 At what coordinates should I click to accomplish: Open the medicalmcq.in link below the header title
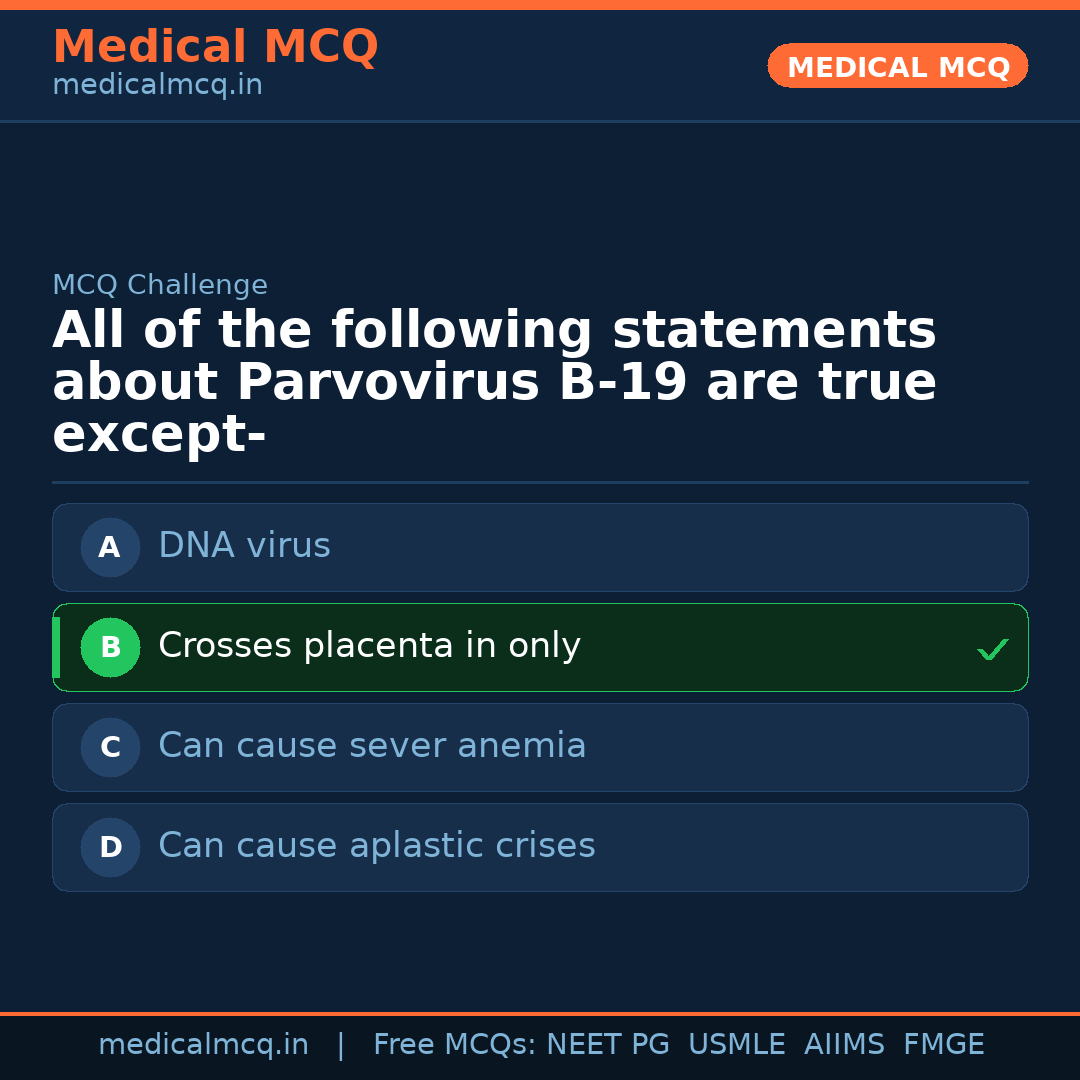[157, 86]
